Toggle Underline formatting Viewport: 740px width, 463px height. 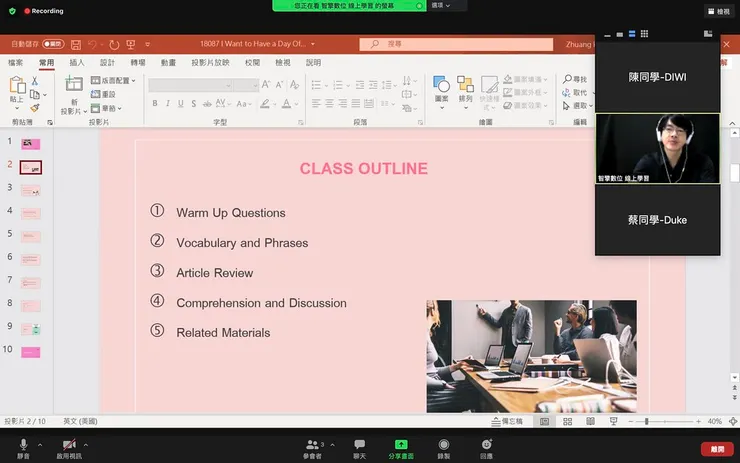click(181, 103)
